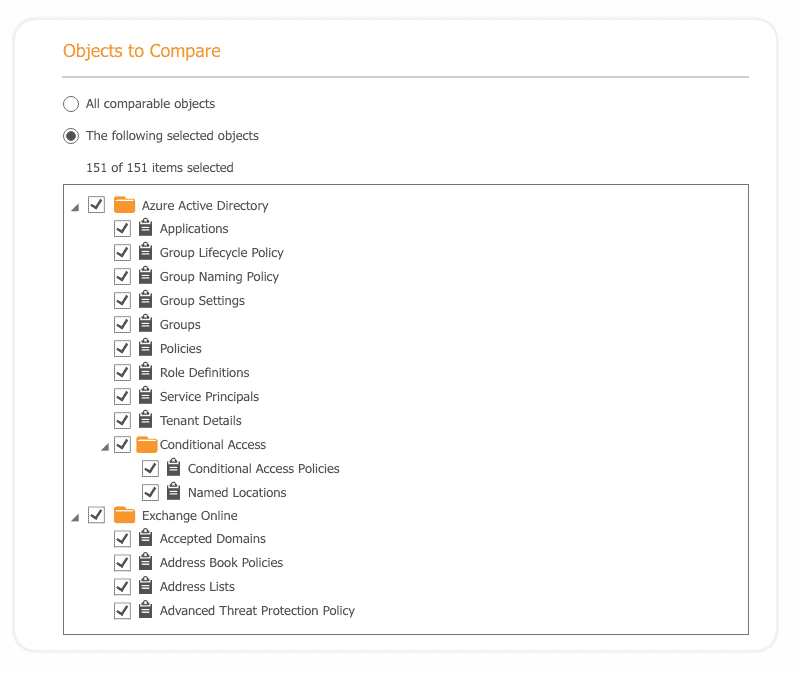Click the Conditional Access folder icon

tap(147, 444)
